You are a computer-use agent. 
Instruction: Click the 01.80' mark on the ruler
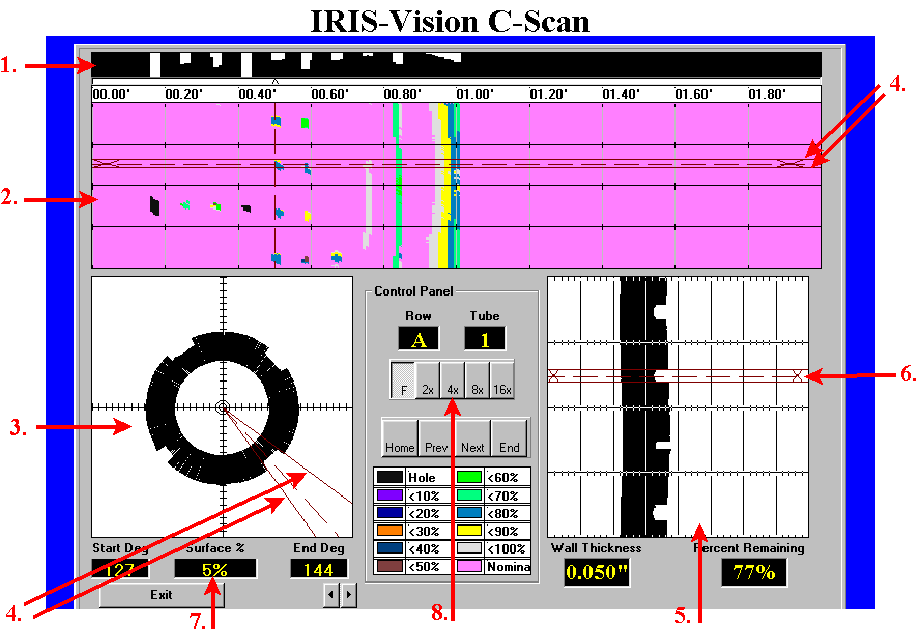(x=766, y=94)
